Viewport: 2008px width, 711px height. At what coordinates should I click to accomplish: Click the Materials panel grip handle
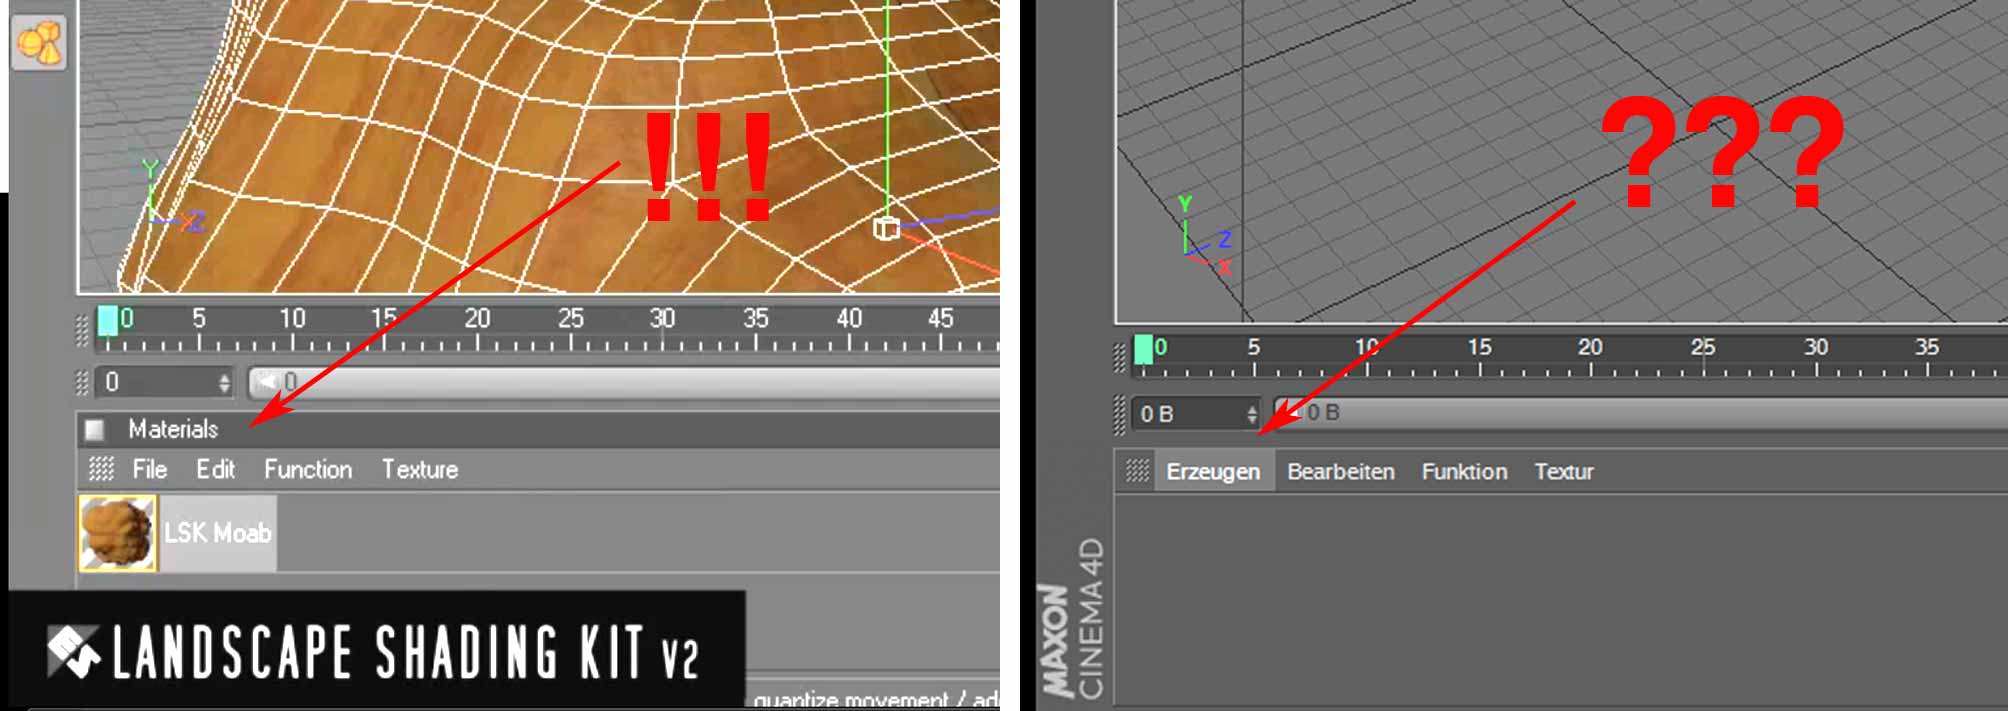pyautogui.click(x=102, y=469)
